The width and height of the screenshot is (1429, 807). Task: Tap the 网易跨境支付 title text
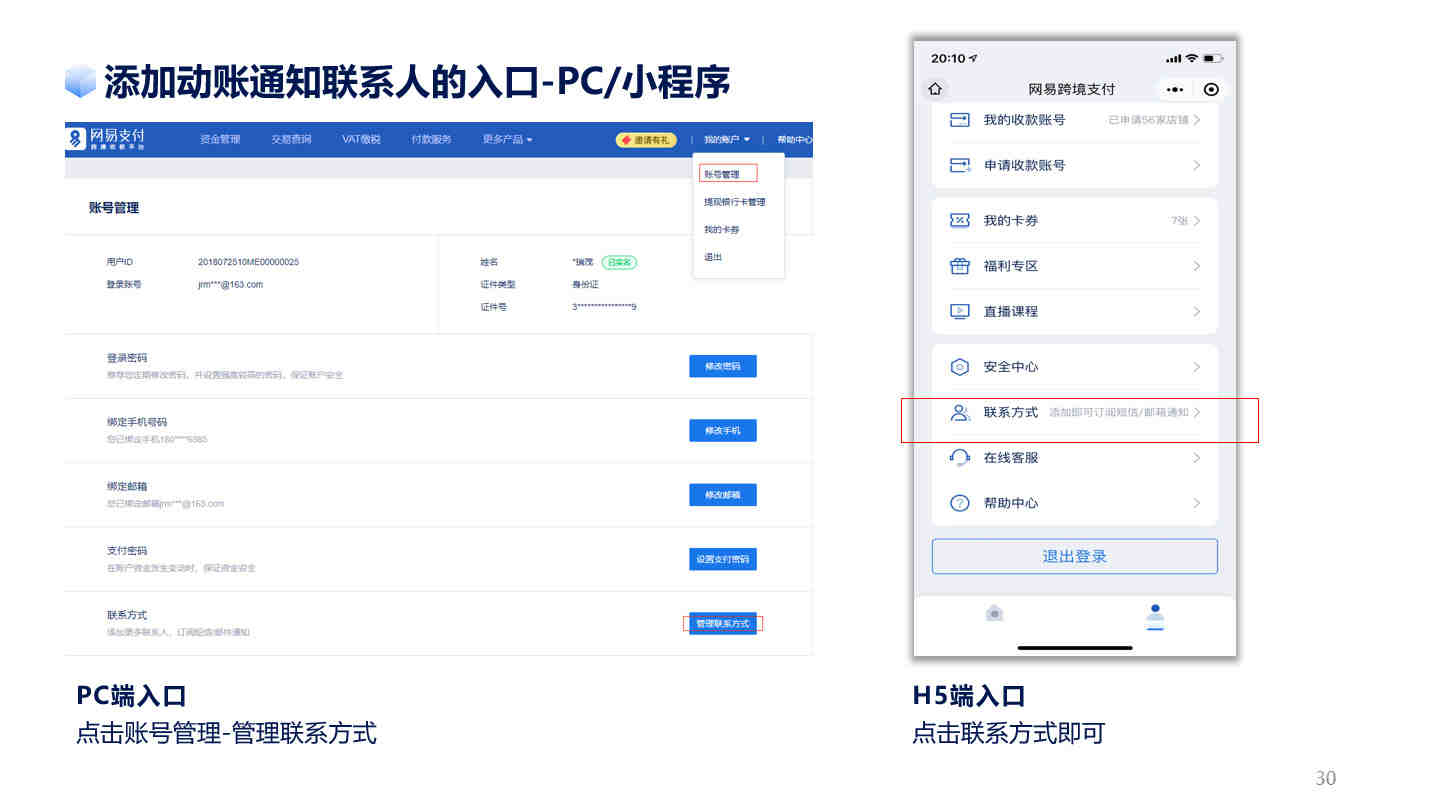(1071, 89)
